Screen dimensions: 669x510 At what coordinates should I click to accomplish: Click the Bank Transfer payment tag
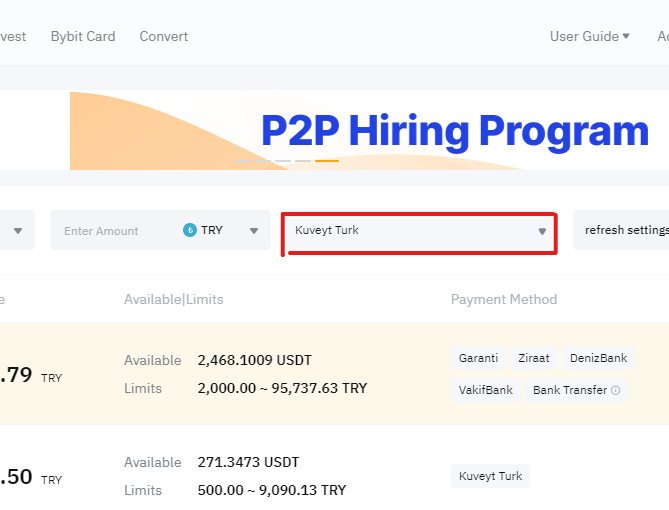tap(576, 390)
